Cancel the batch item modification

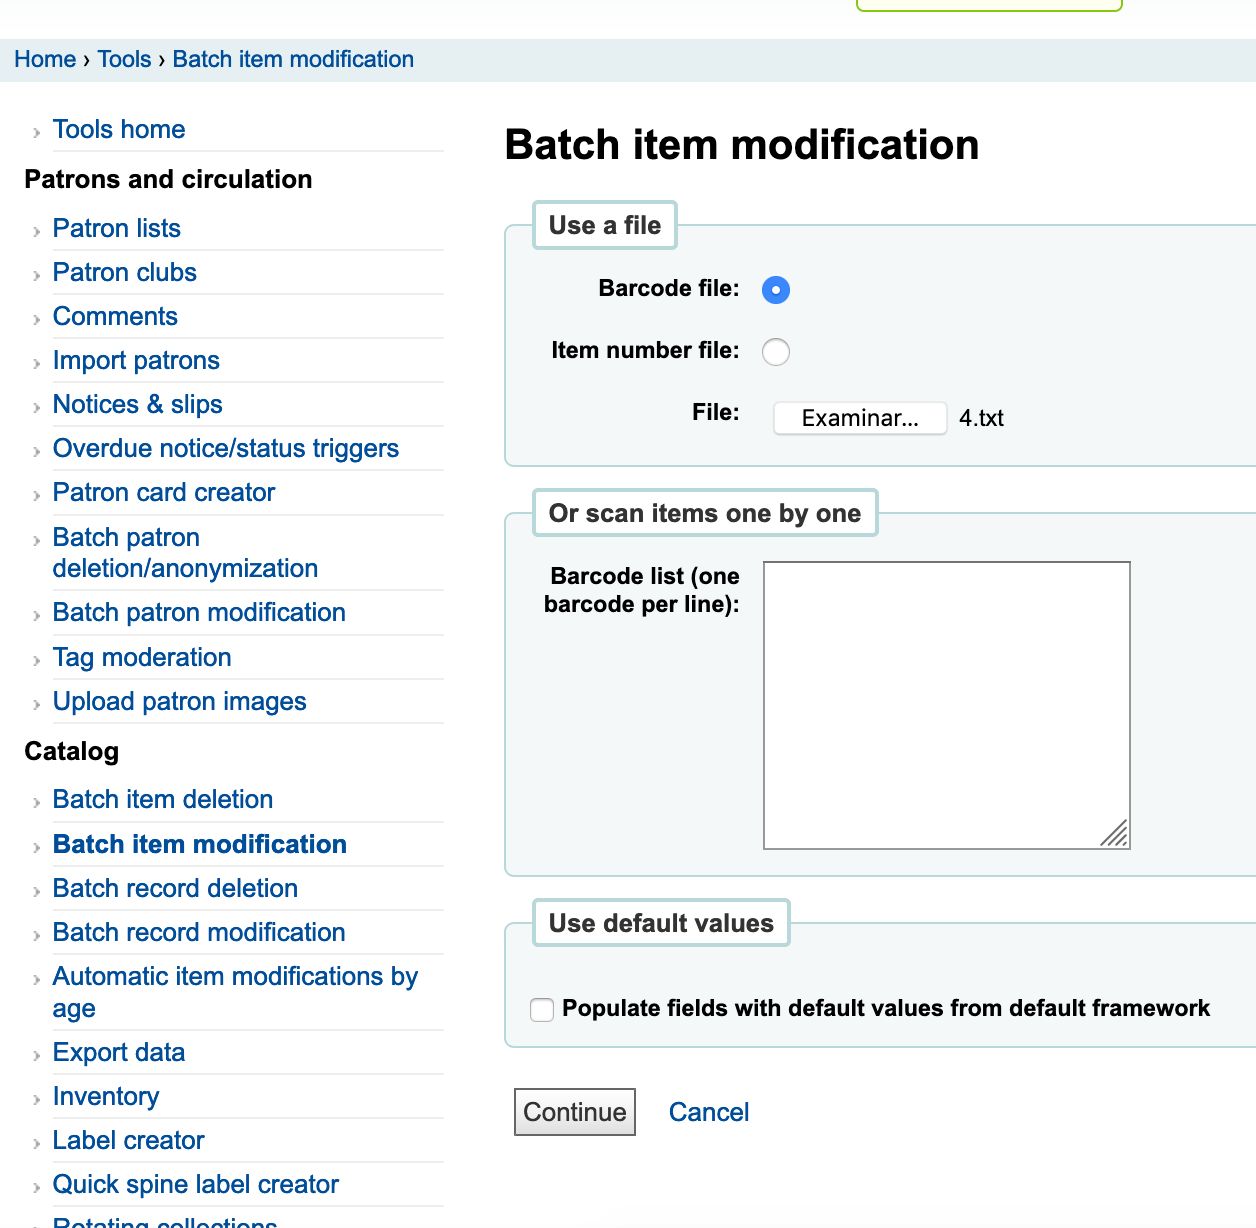[708, 1112]
